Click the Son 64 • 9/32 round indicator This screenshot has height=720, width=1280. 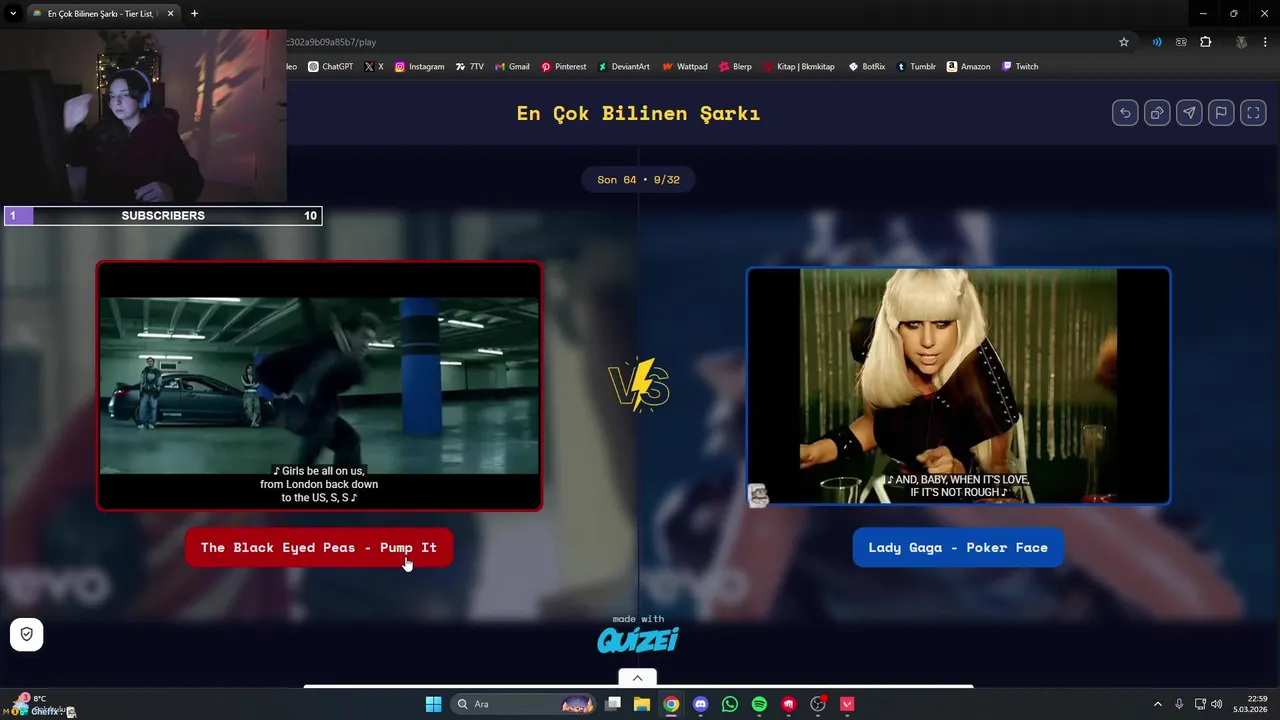click(638, 180)
